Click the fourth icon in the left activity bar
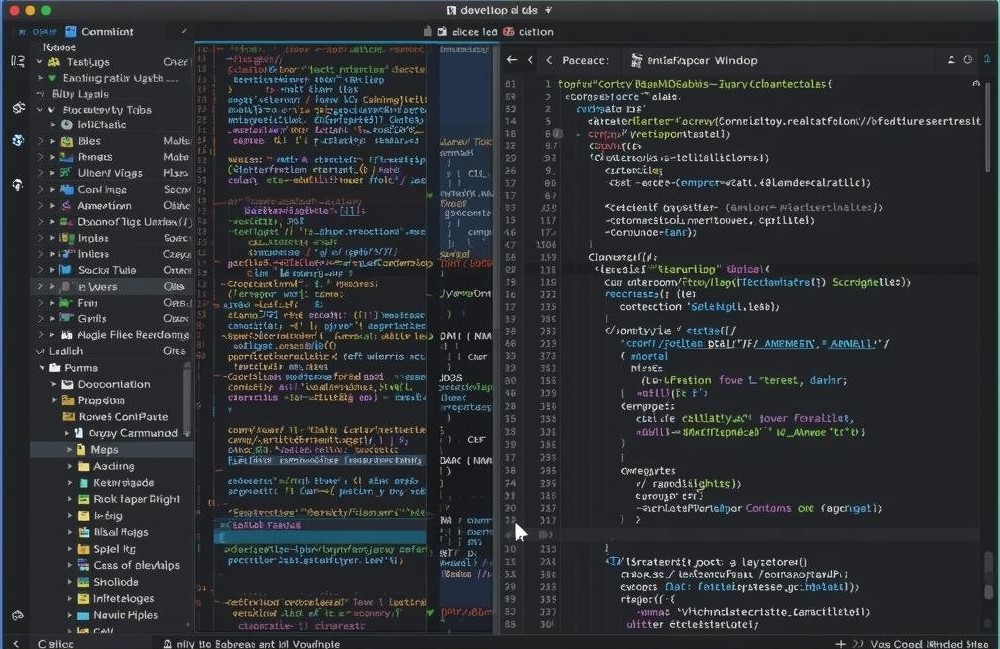This screenshot has width=1000, height=649. (x=17, y=185)
